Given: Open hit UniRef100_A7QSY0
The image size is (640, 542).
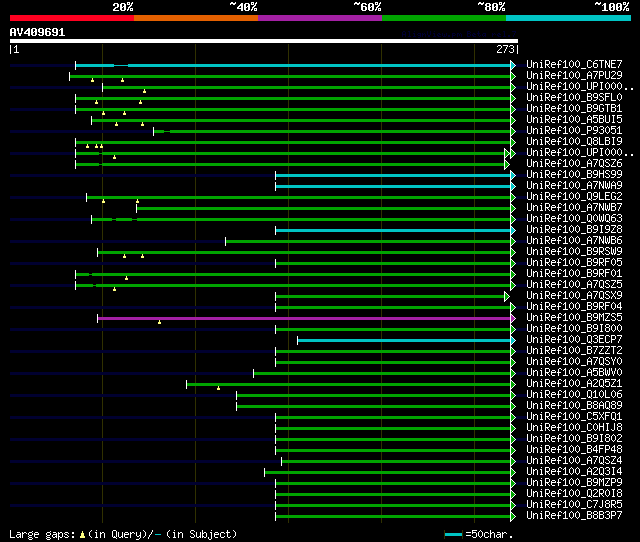Looking at the screenshot, I should [x=574, y=362].
